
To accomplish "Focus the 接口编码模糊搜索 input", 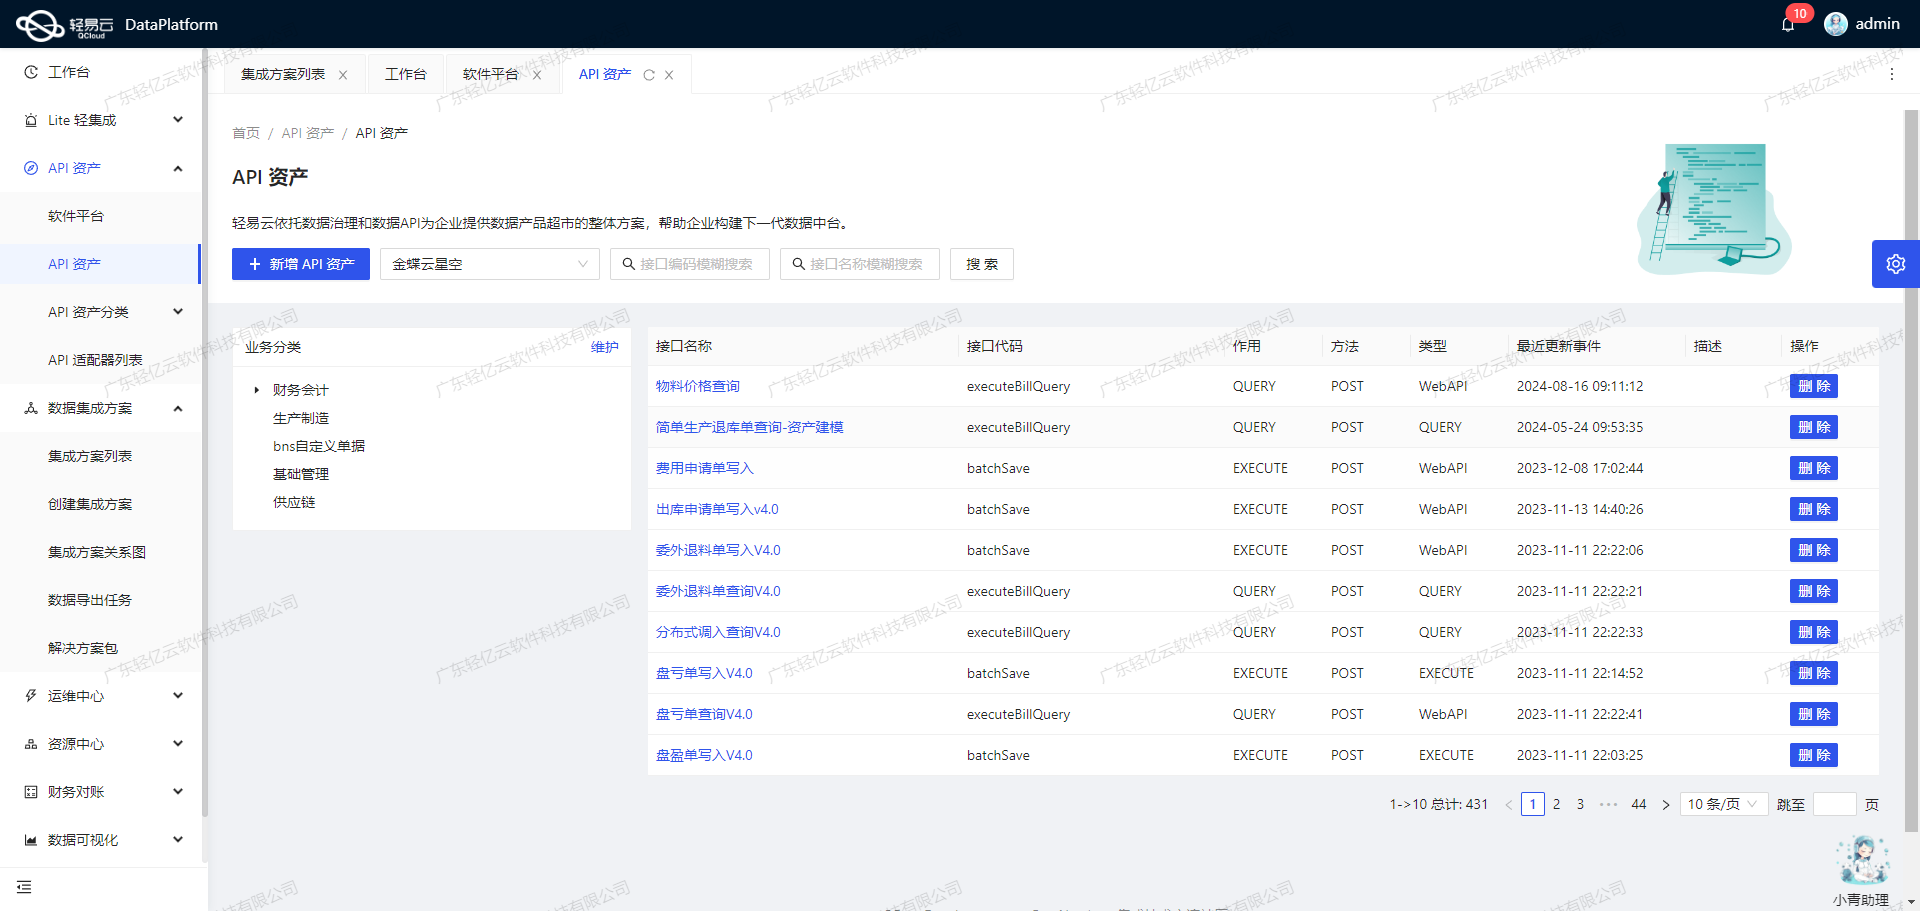I will [x=690, y=264].
